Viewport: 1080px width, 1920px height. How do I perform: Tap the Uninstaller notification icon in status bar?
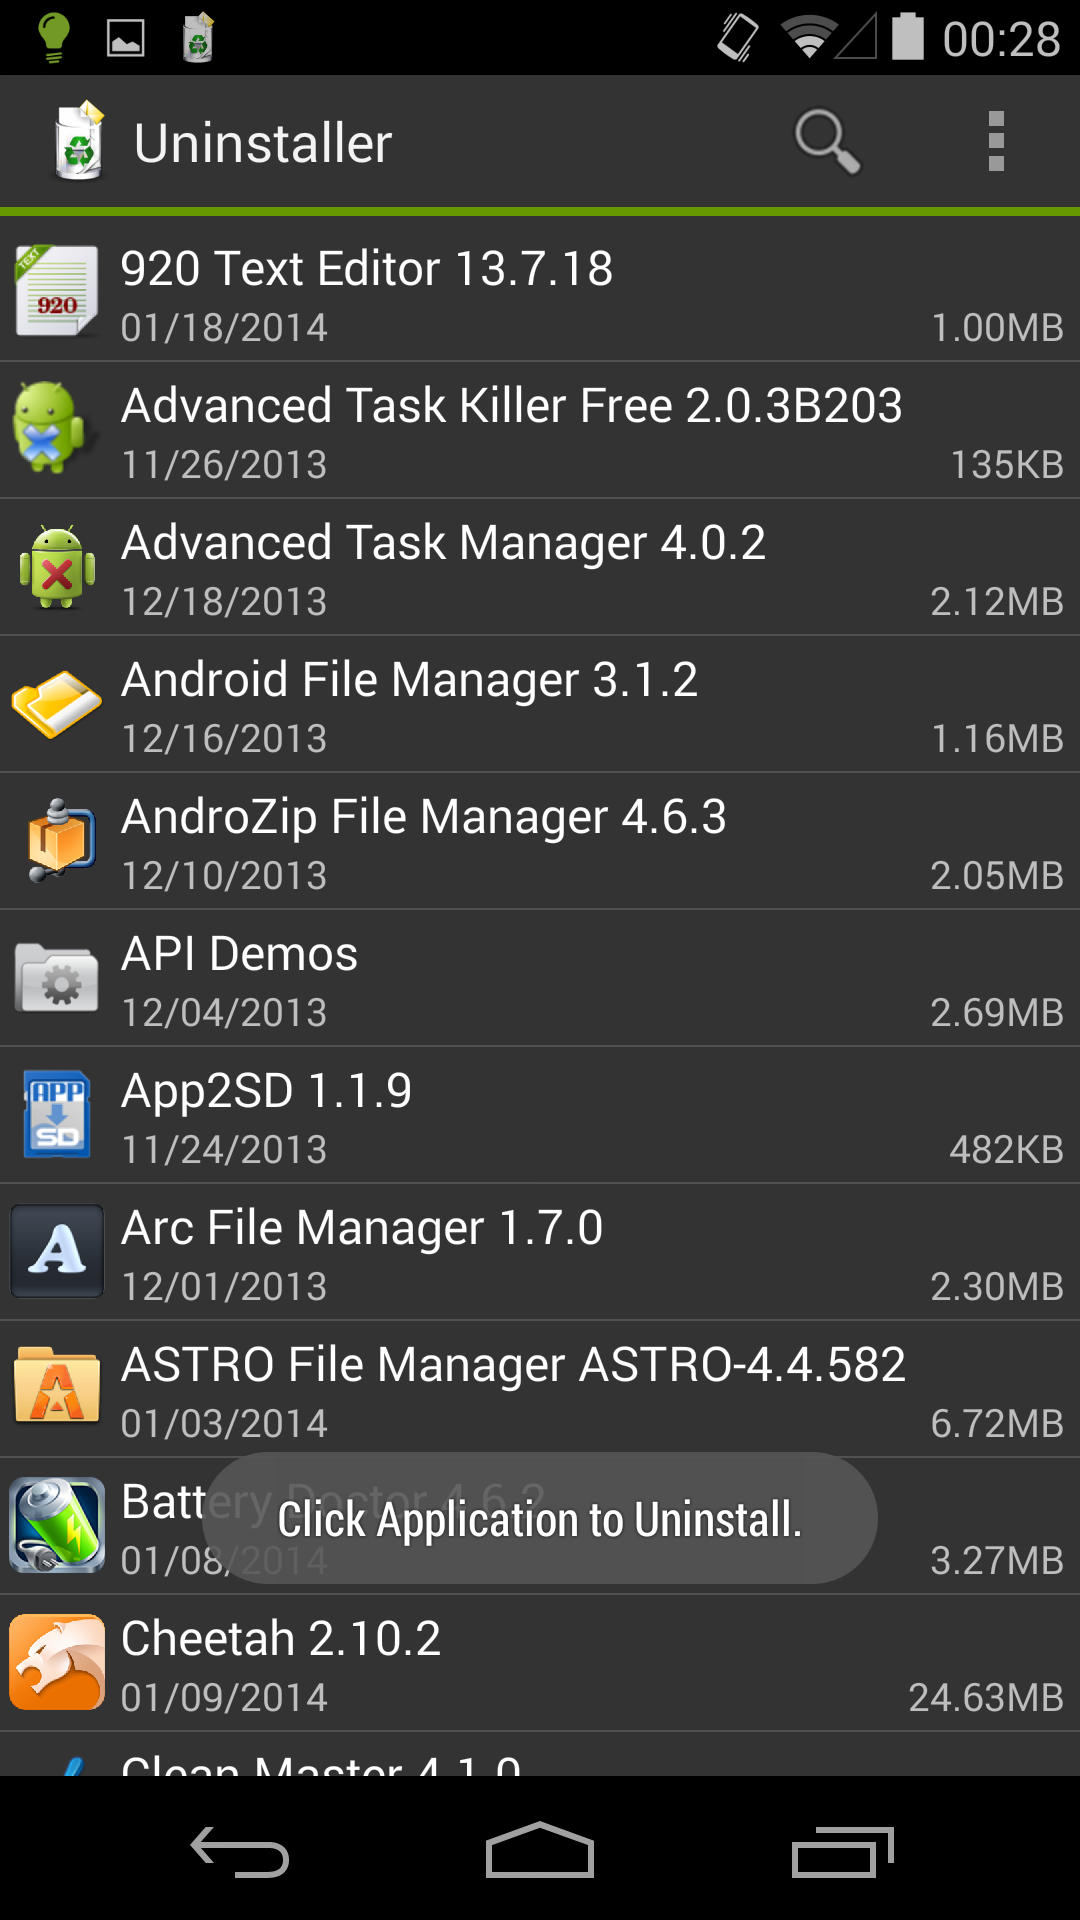point(198,38)
